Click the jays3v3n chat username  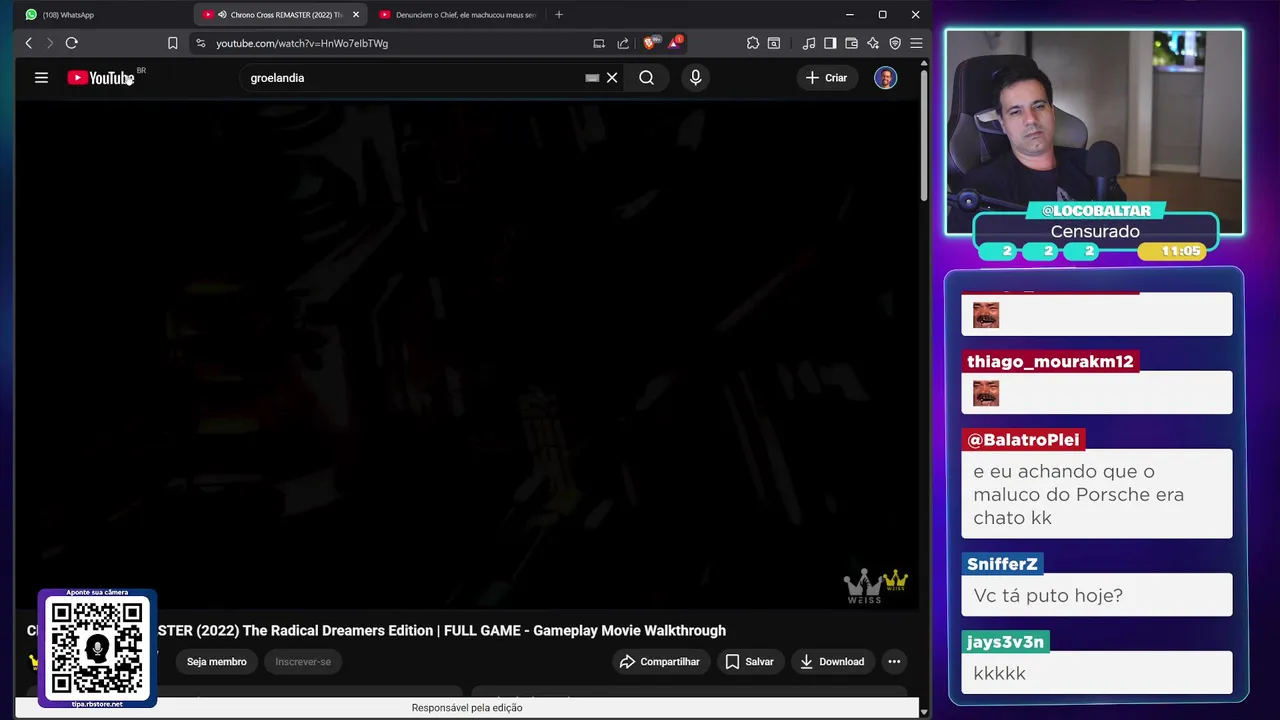pyautogui.click(x=1005, y=642)
